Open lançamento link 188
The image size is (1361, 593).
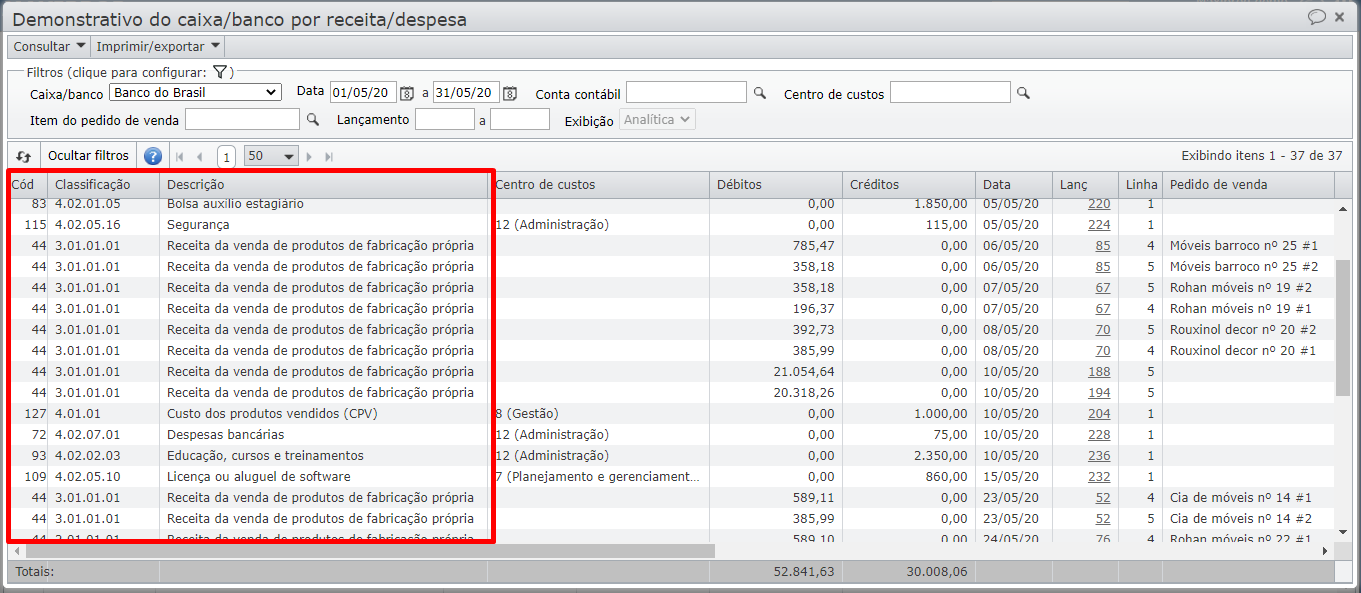point(1099,372)
